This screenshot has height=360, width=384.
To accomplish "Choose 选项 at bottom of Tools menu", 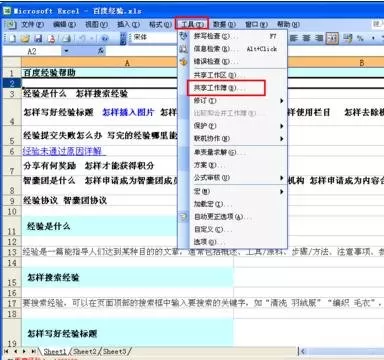I will pos(232,242).
